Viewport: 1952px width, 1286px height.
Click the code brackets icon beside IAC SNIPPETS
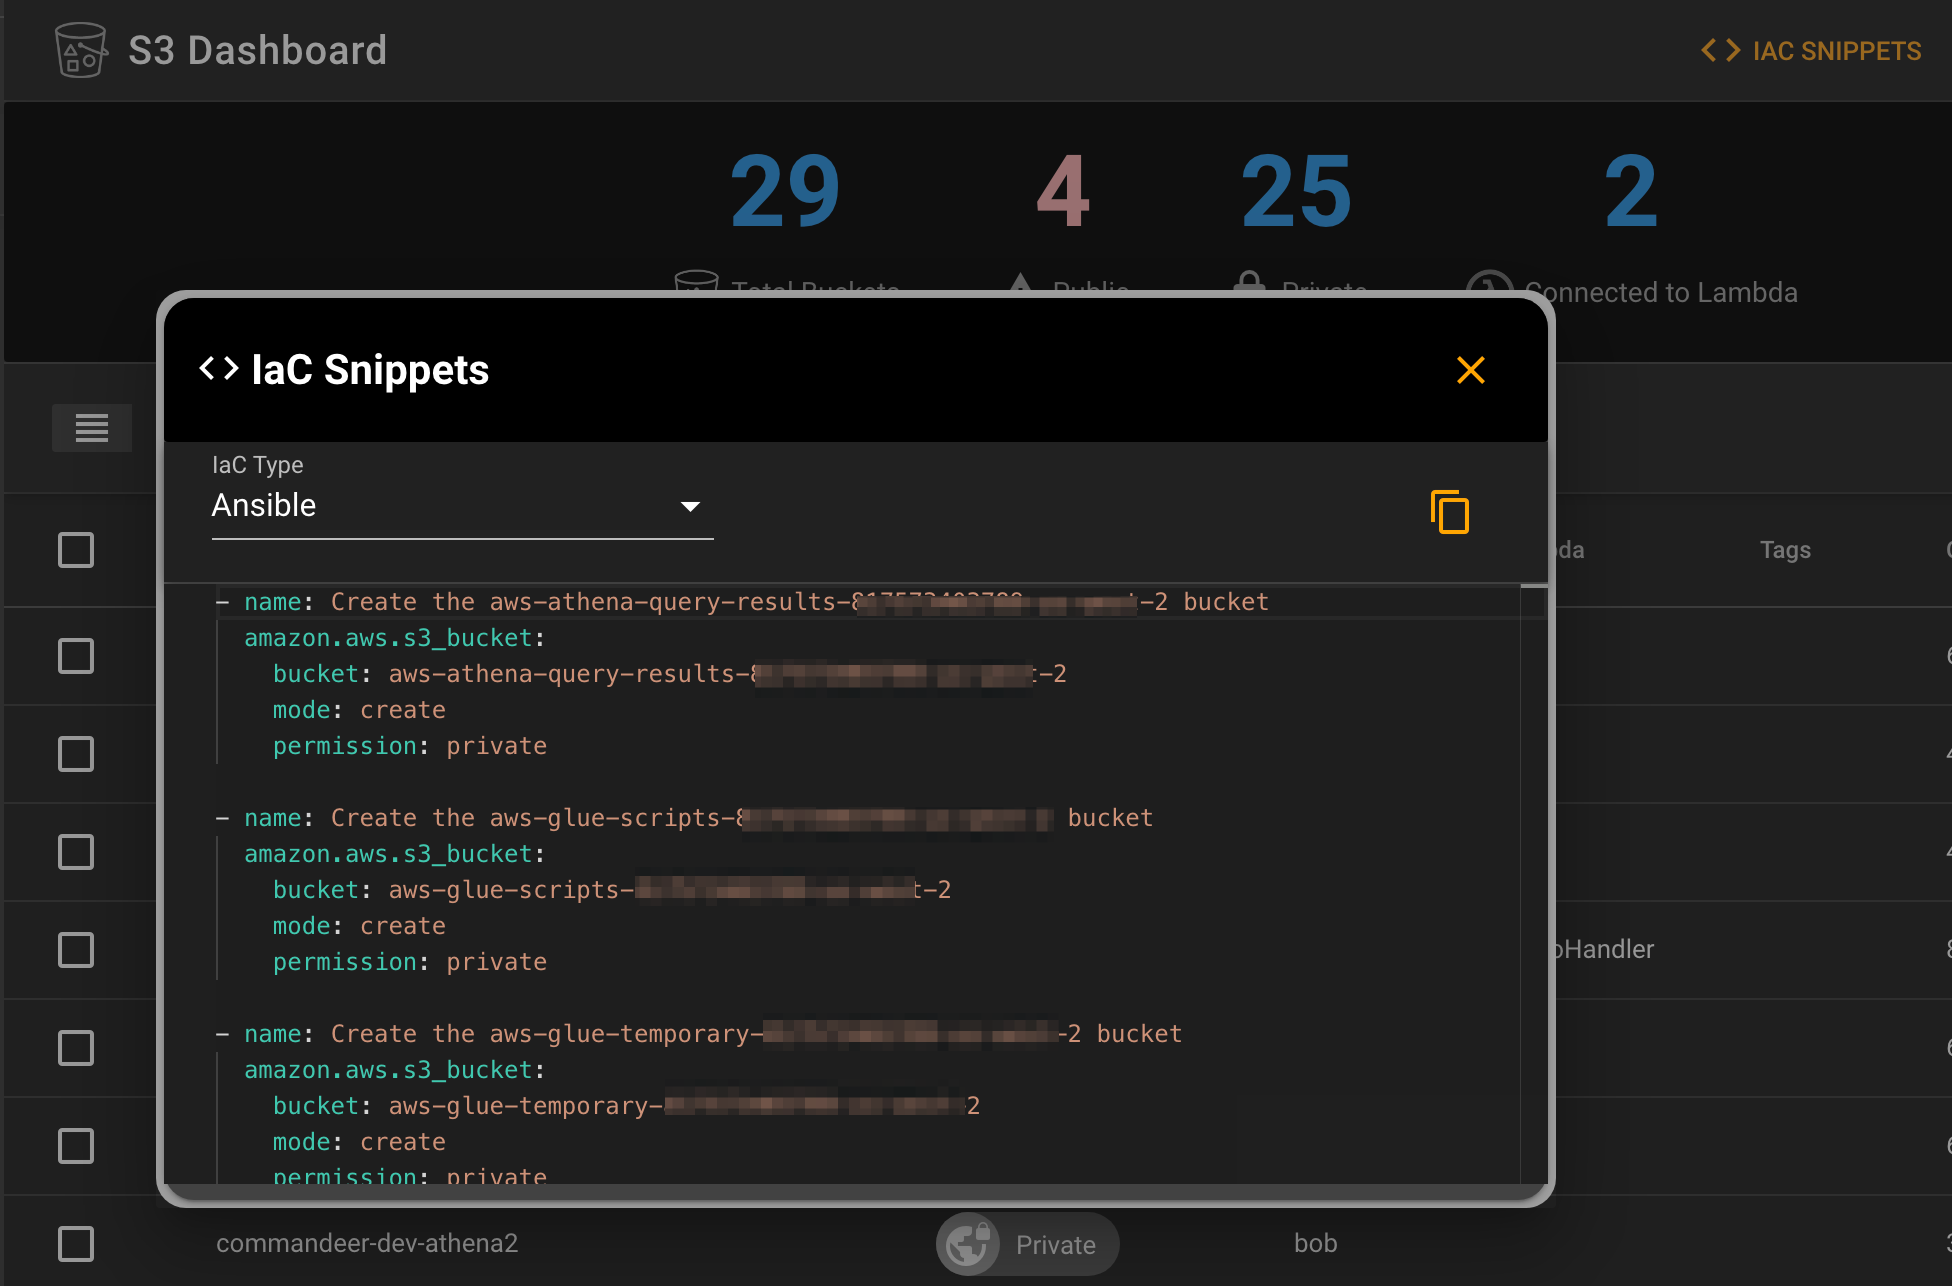(x=1721, y=50)
